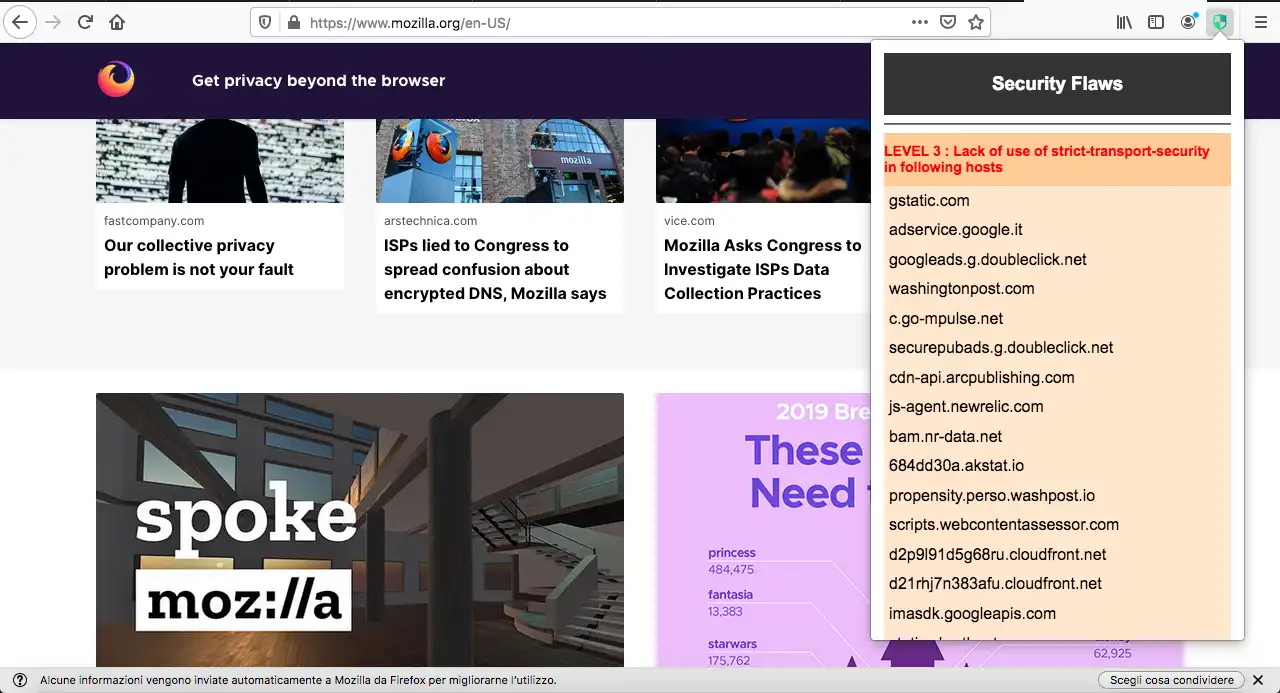Select host js-agent.newrelic.com
Image resolution: width=1280 pixels, height=693 pixels.
[966, 407]
